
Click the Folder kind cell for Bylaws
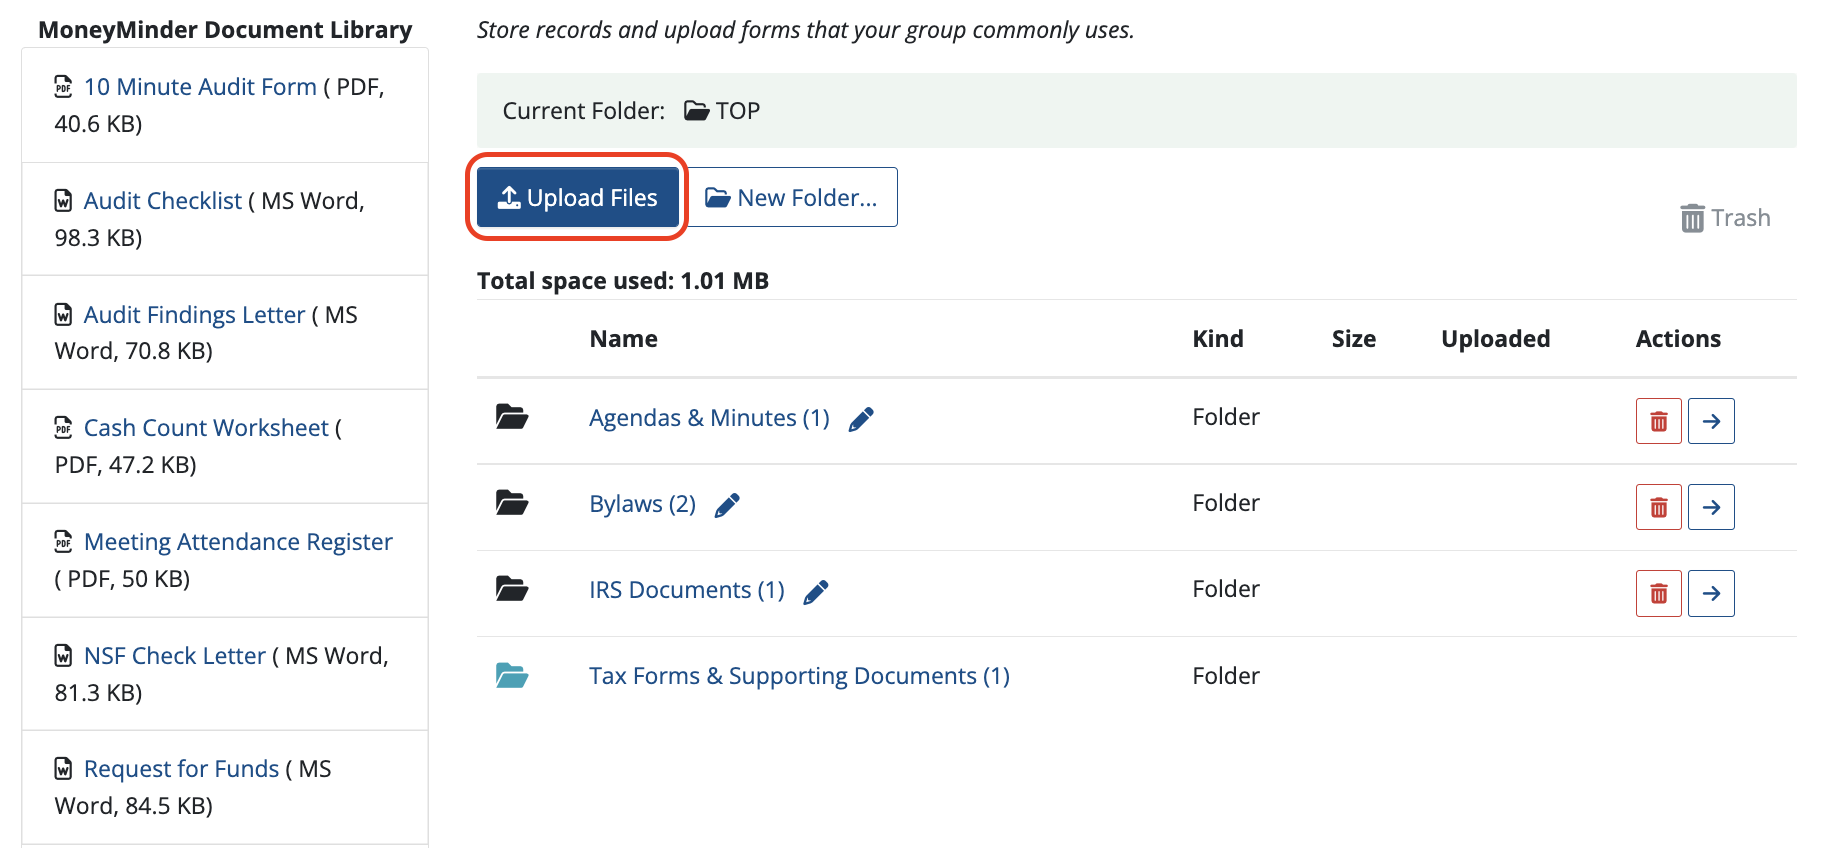pos(1226,503)
